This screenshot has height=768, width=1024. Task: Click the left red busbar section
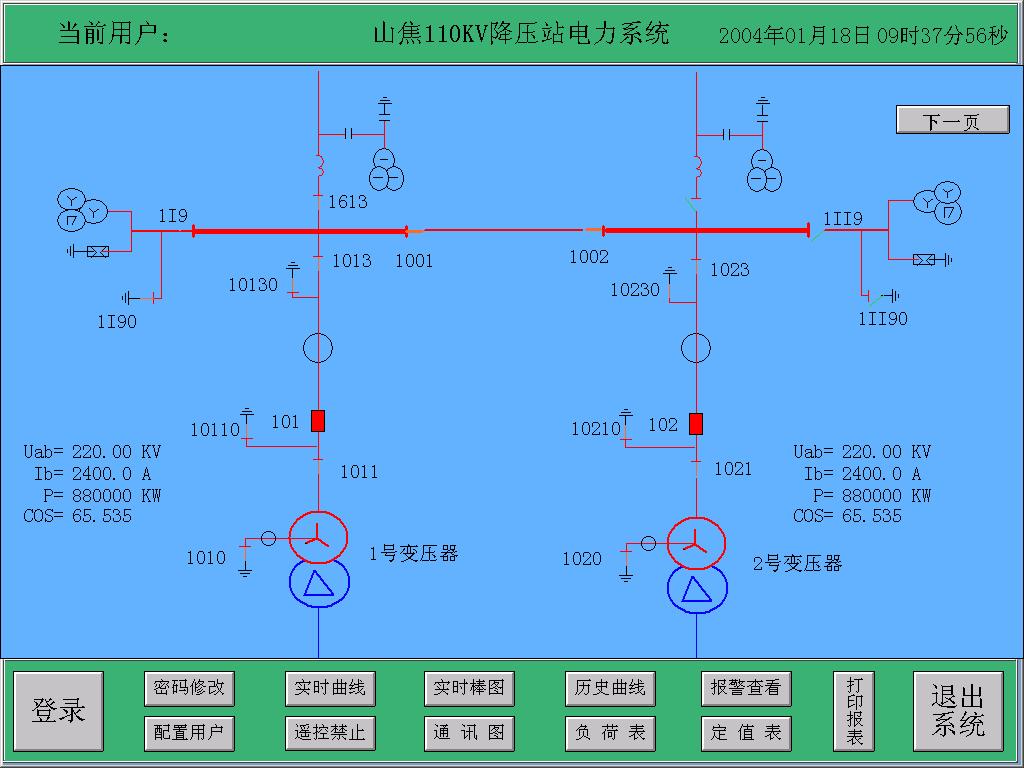[299, 231]
